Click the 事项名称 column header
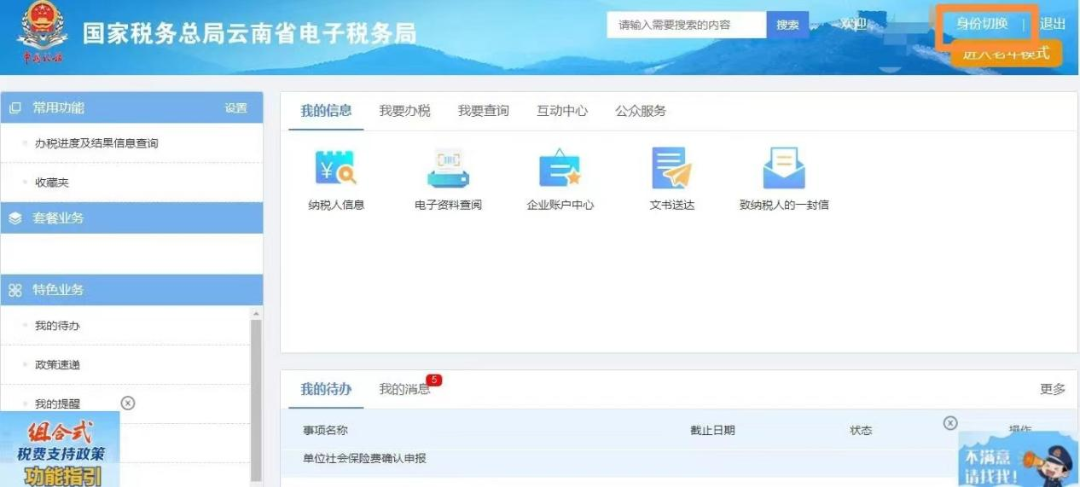Viewport: 1080px width, 487px height. coord(325,431)
